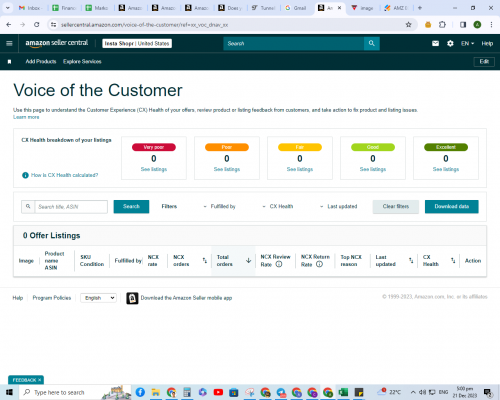Viewport: 500px width, 400px height.
Task: Open the Chrome profile avatar
Action: point(477,25)
